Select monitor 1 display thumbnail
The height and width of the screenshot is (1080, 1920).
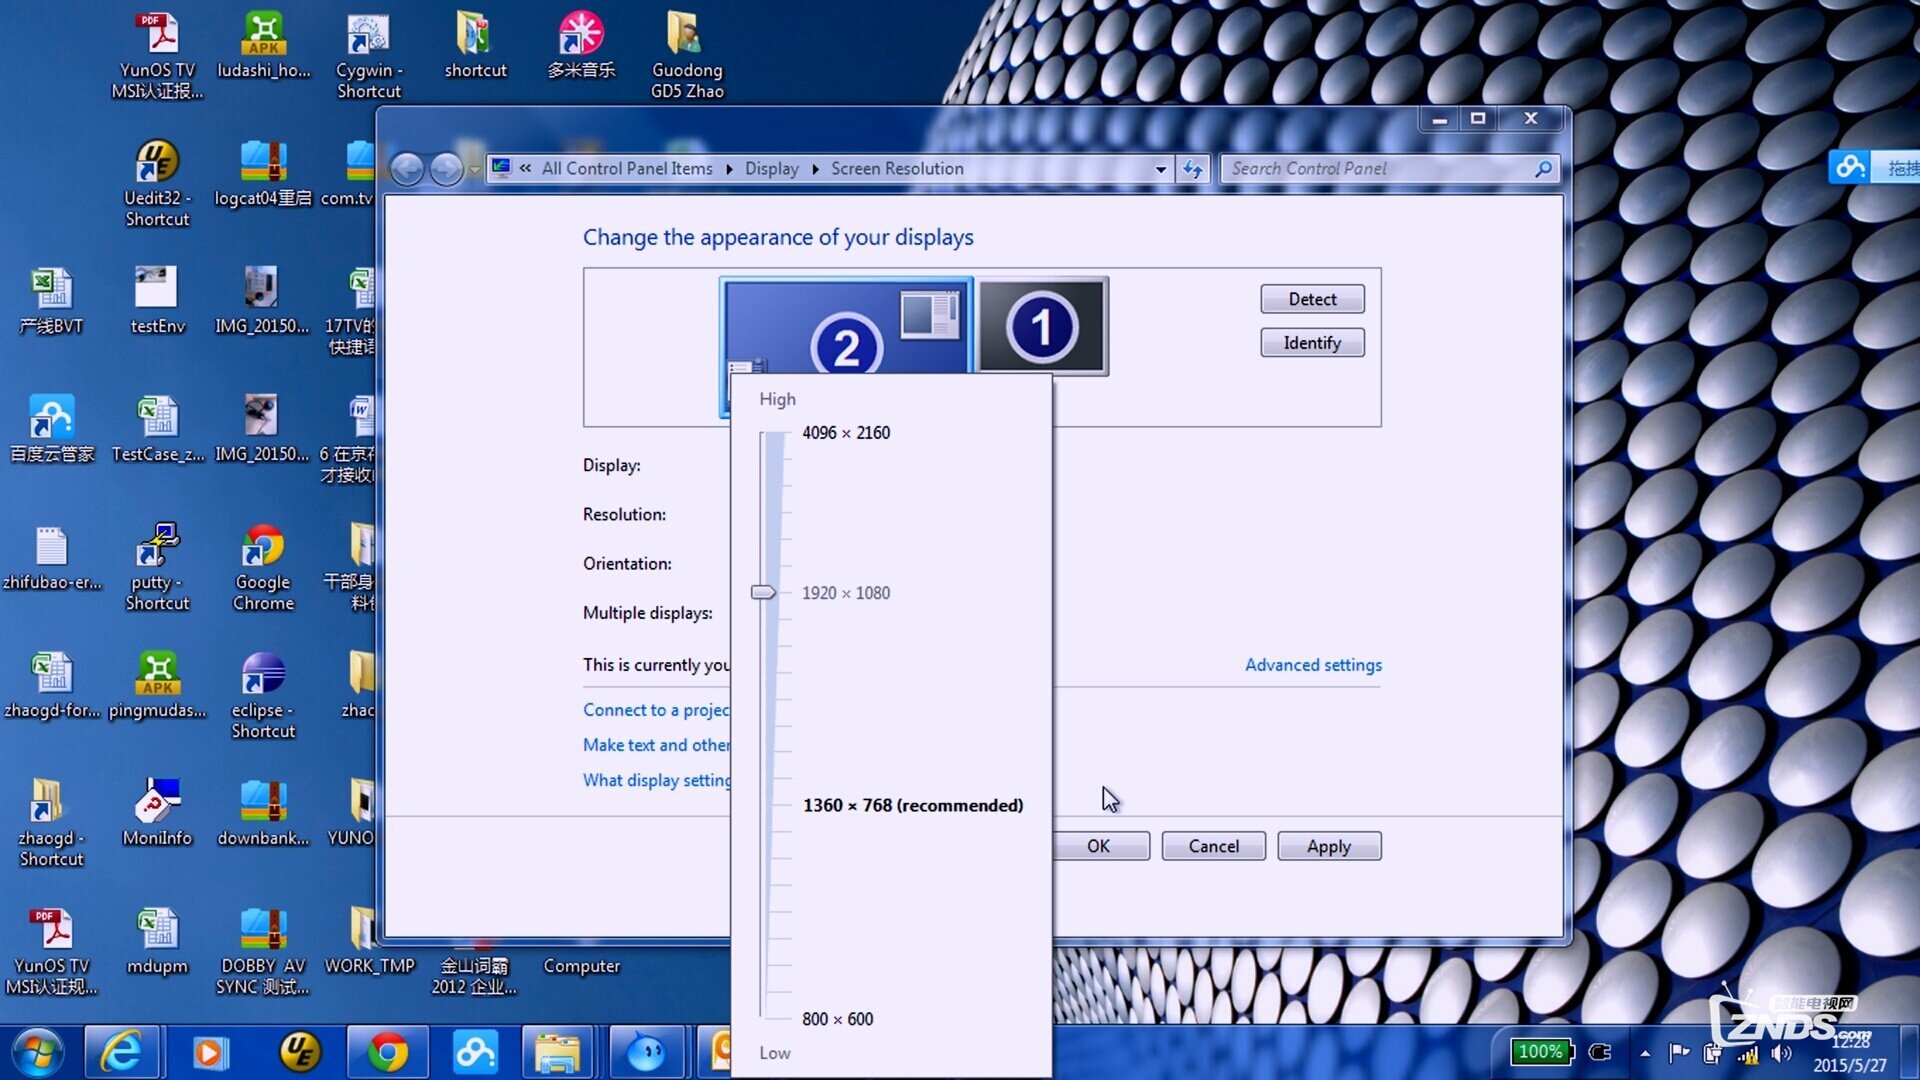pyautogui.click(x=1042, y=326)
